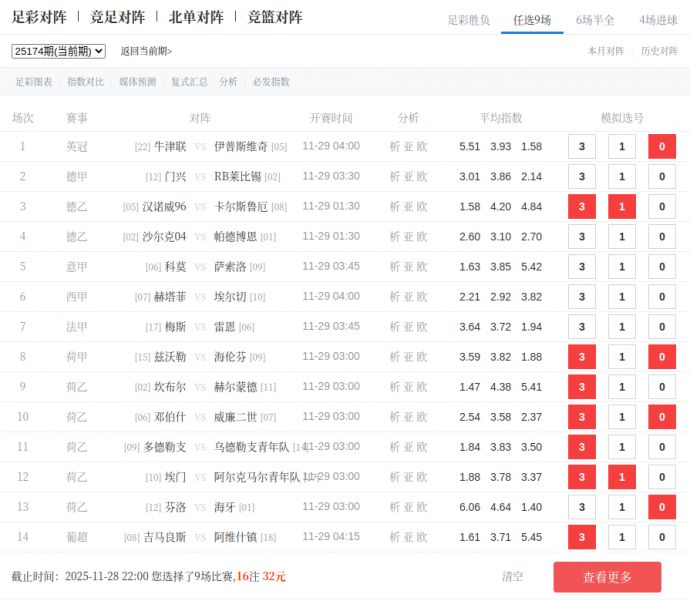The image size is (690, 601).
Task: Click the 清空 clear button
Action: (512, 576)
